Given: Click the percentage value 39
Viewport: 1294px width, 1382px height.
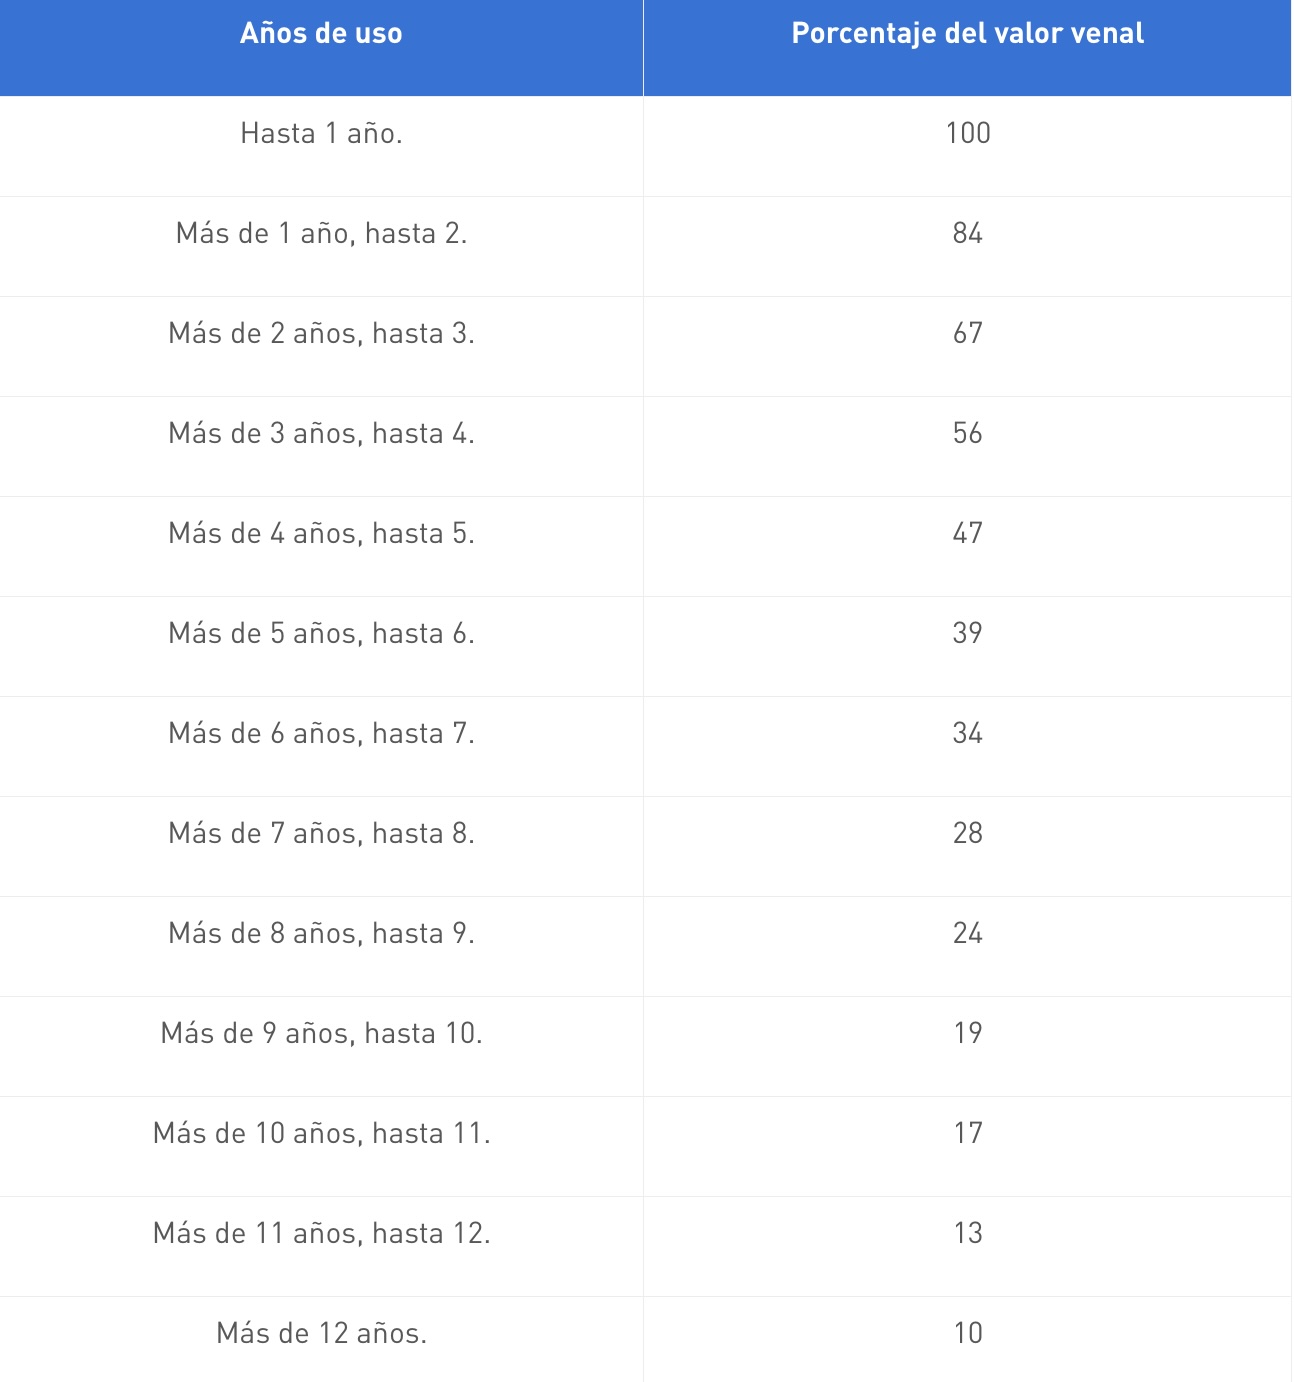Looking at the screenshot, I should click(967, 633).
